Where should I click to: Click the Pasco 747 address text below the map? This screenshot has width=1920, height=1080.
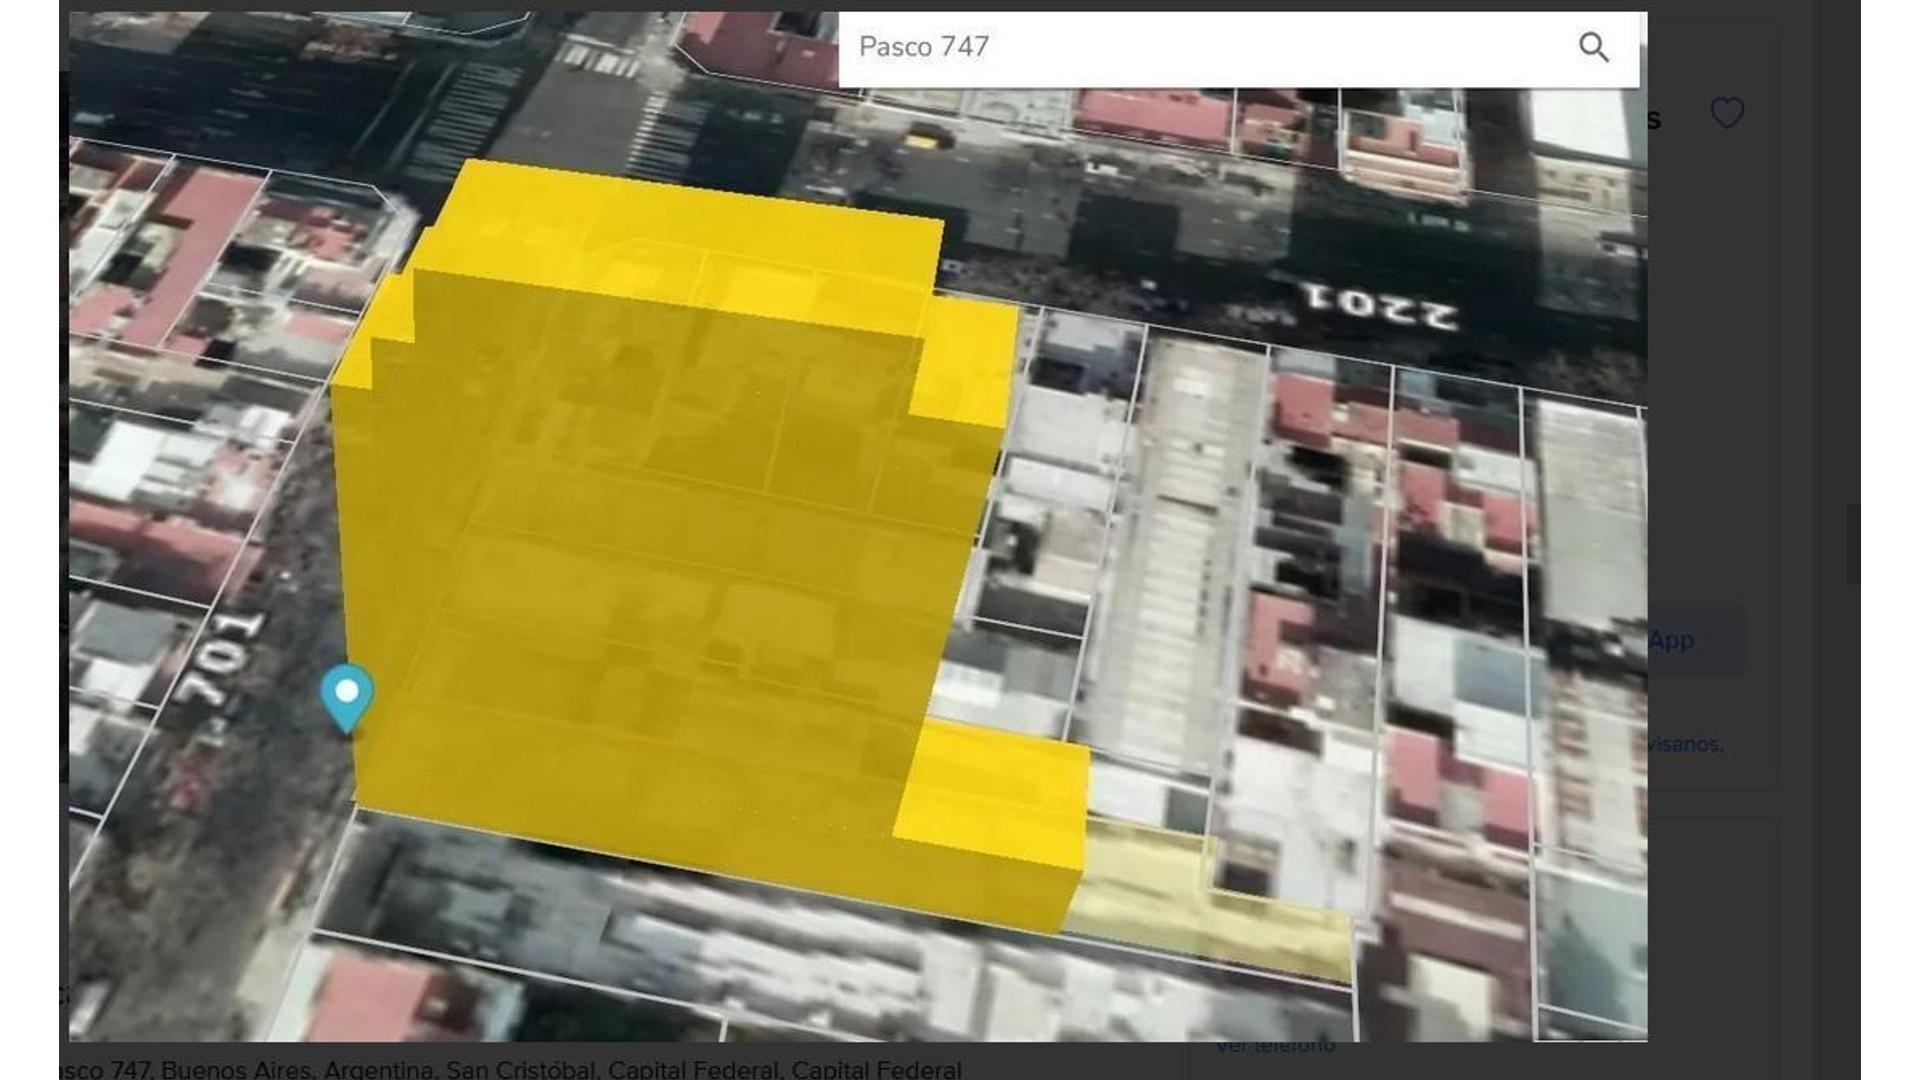[510, 1069]
